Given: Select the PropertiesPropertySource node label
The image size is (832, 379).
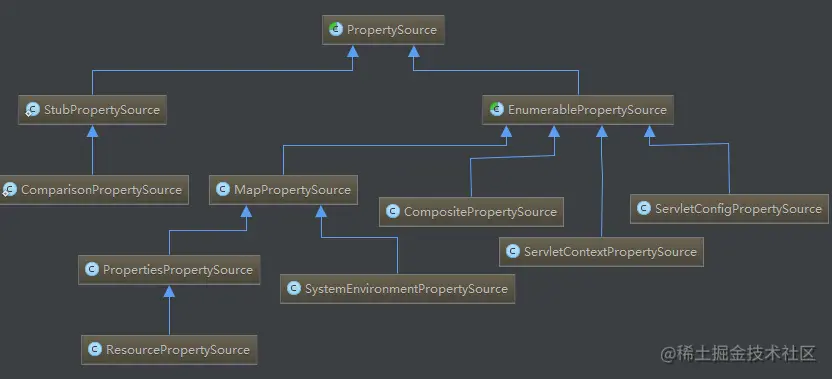Looking at the screenshot, I should pos(178,270).
